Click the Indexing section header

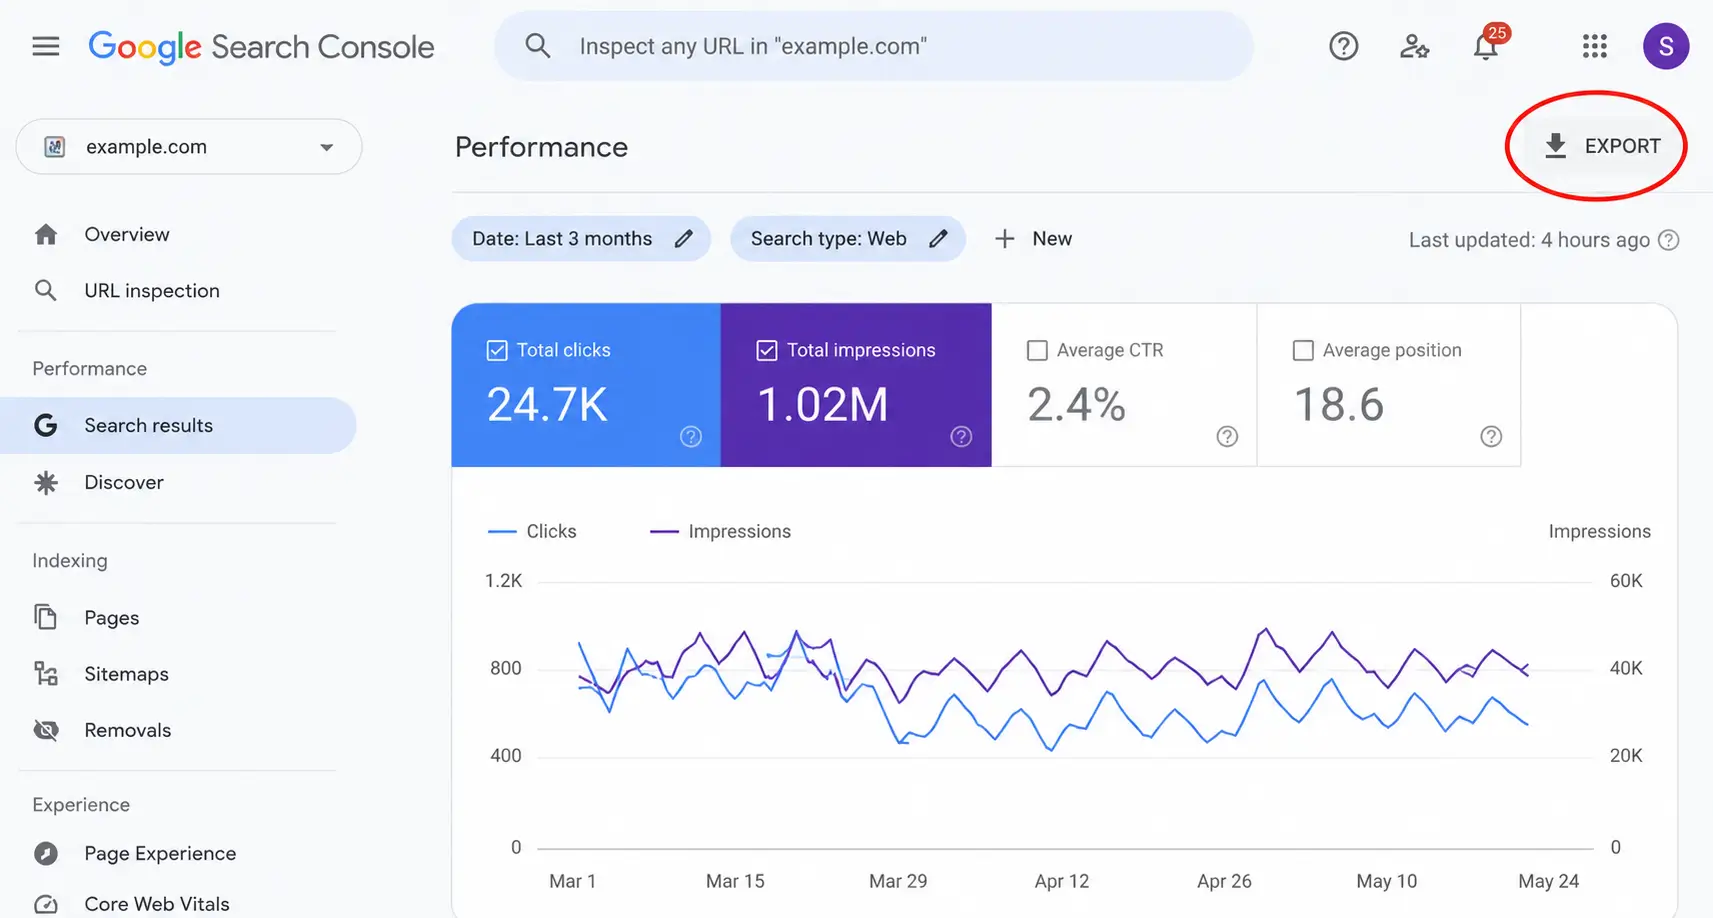pos(70,561)
